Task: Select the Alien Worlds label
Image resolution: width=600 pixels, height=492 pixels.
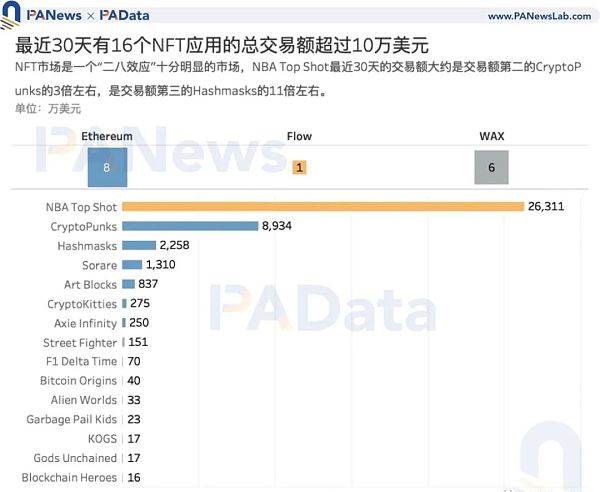Action: coord(84,400)
